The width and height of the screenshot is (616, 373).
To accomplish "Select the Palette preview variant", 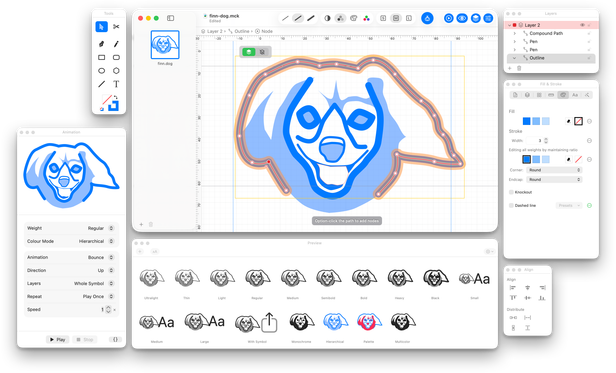I will (x=369, y=322).
